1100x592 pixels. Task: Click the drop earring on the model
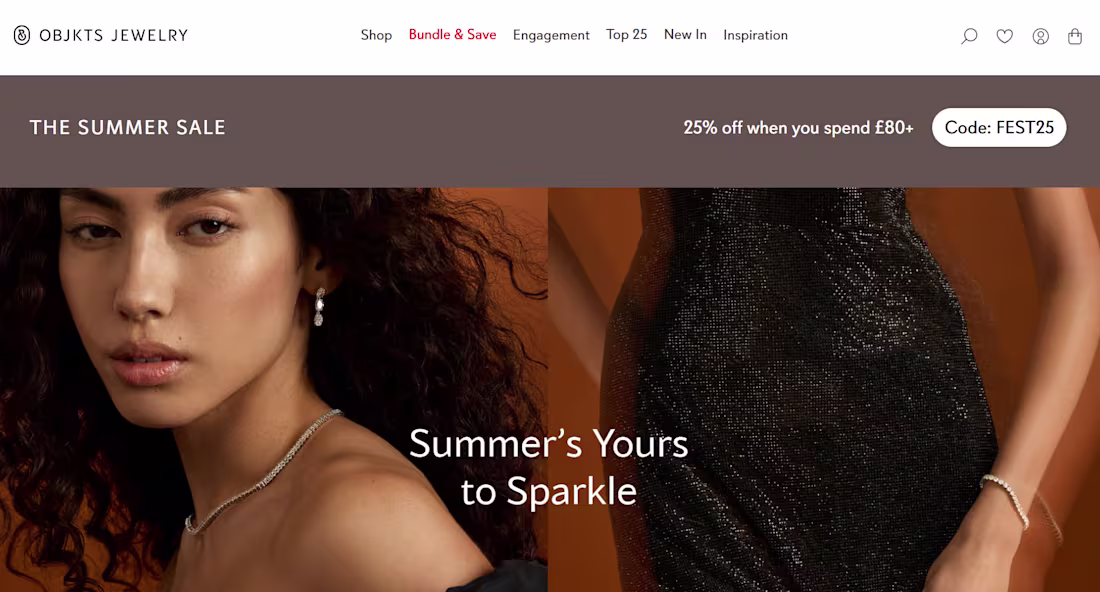coord(319,307)
